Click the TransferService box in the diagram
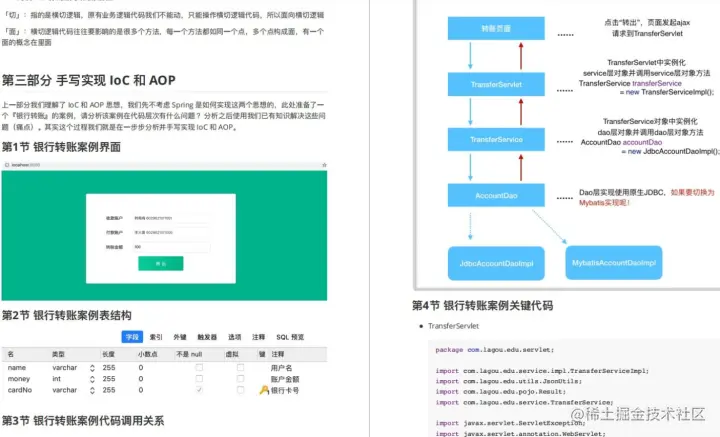The image size is (720, 437). click(x=496, y=140)
